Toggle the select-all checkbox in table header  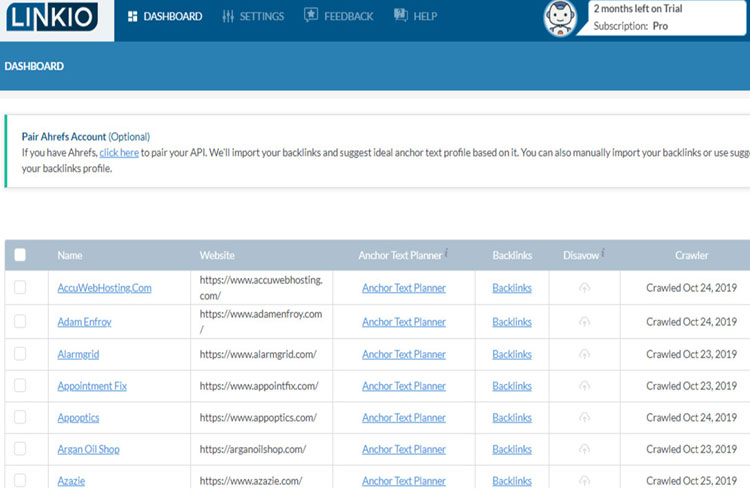point(20,255)
